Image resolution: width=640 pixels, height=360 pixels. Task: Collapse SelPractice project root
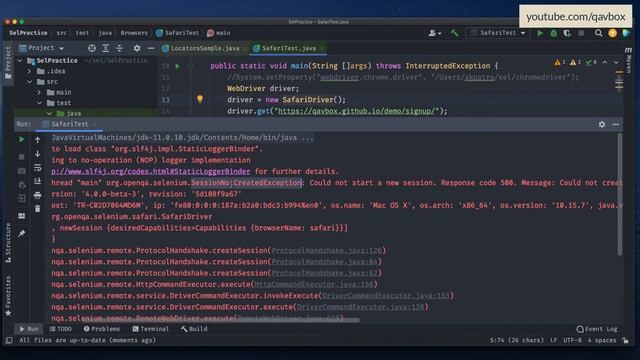click(x=20, y=60)
